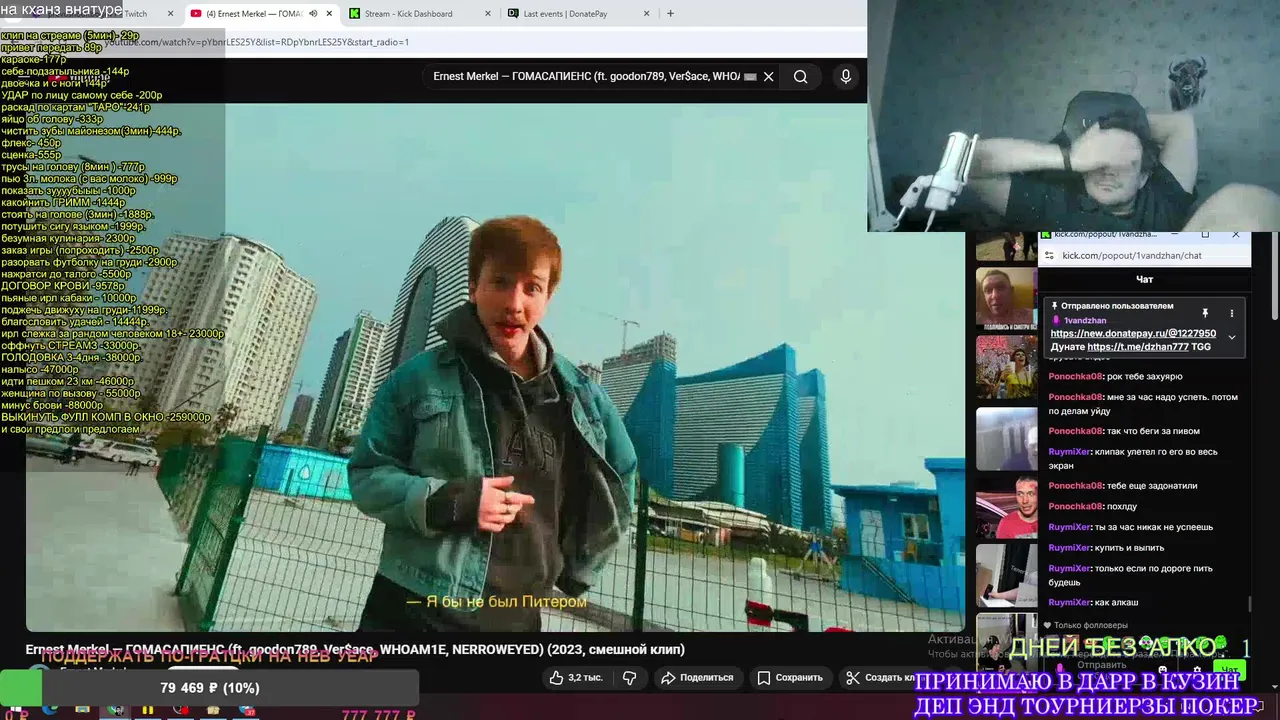Open fifth thumbnail with man in red
The height and width of the screenshot is (720, 1280).
(1006, 507)
